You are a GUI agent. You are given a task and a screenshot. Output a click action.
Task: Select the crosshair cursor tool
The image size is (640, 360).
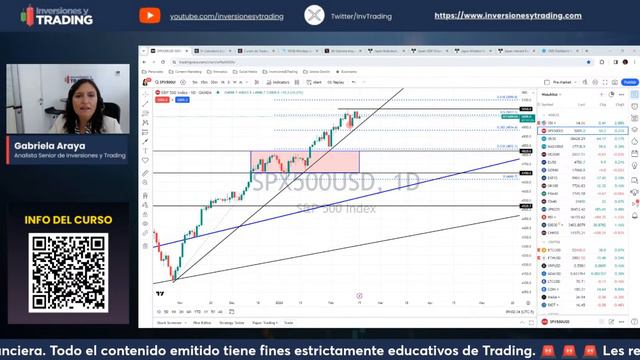click(x=145, y=94)
